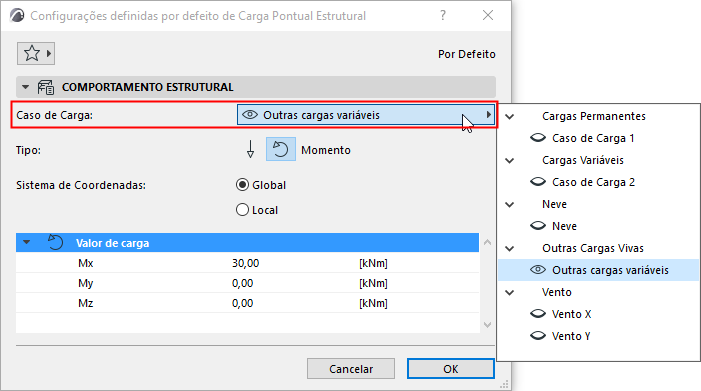701x391 pixels.
Task: Toggle eye icon for Vento Y
Action: pyautogui.click(x=538, y=336)
